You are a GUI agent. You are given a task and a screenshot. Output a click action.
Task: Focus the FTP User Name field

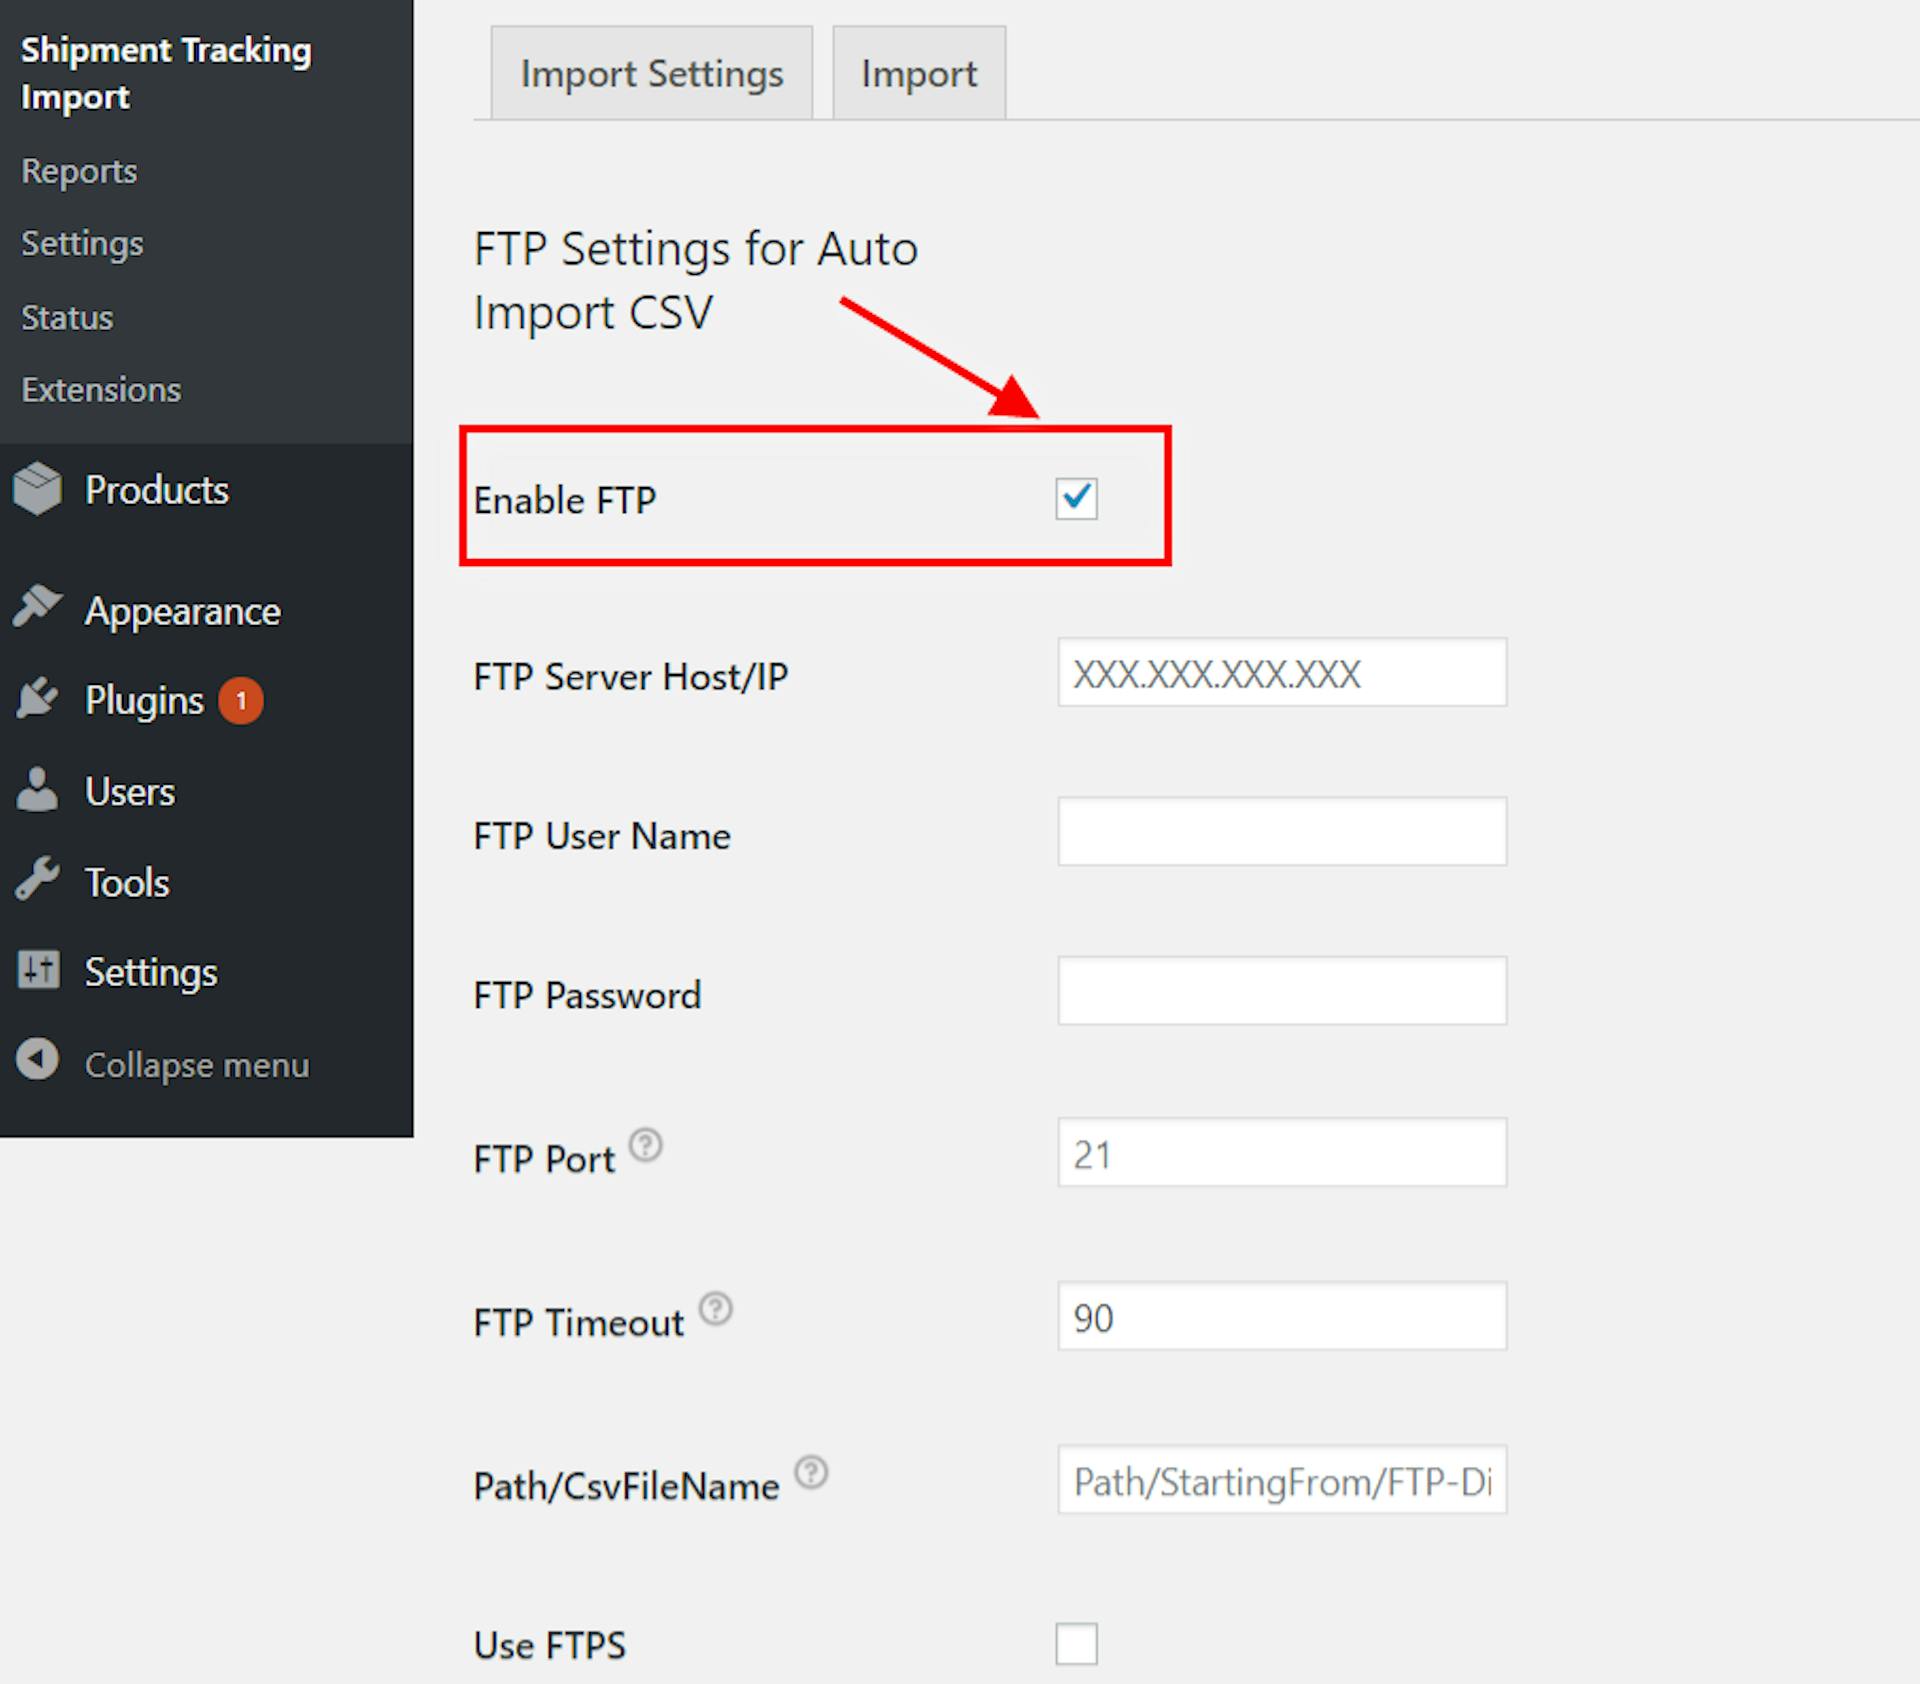tap(1282, 831)
